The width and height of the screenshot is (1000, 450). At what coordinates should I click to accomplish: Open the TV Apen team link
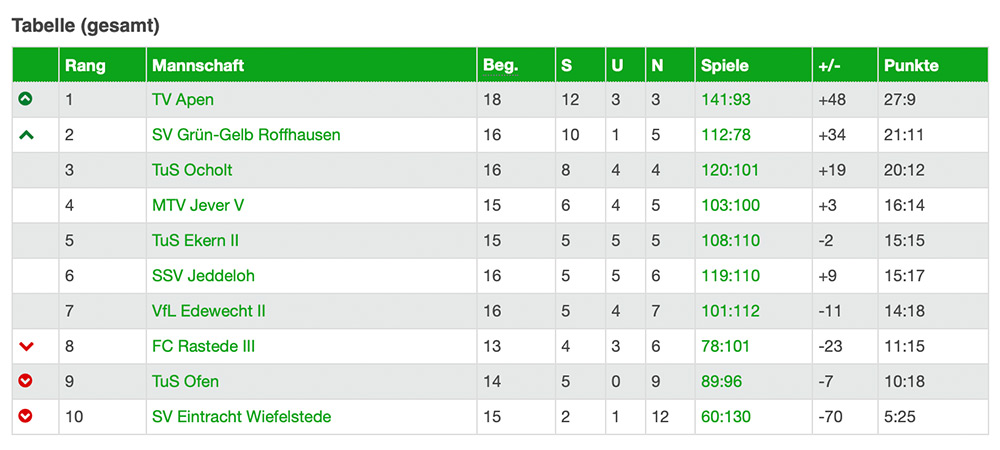(182, 100)
